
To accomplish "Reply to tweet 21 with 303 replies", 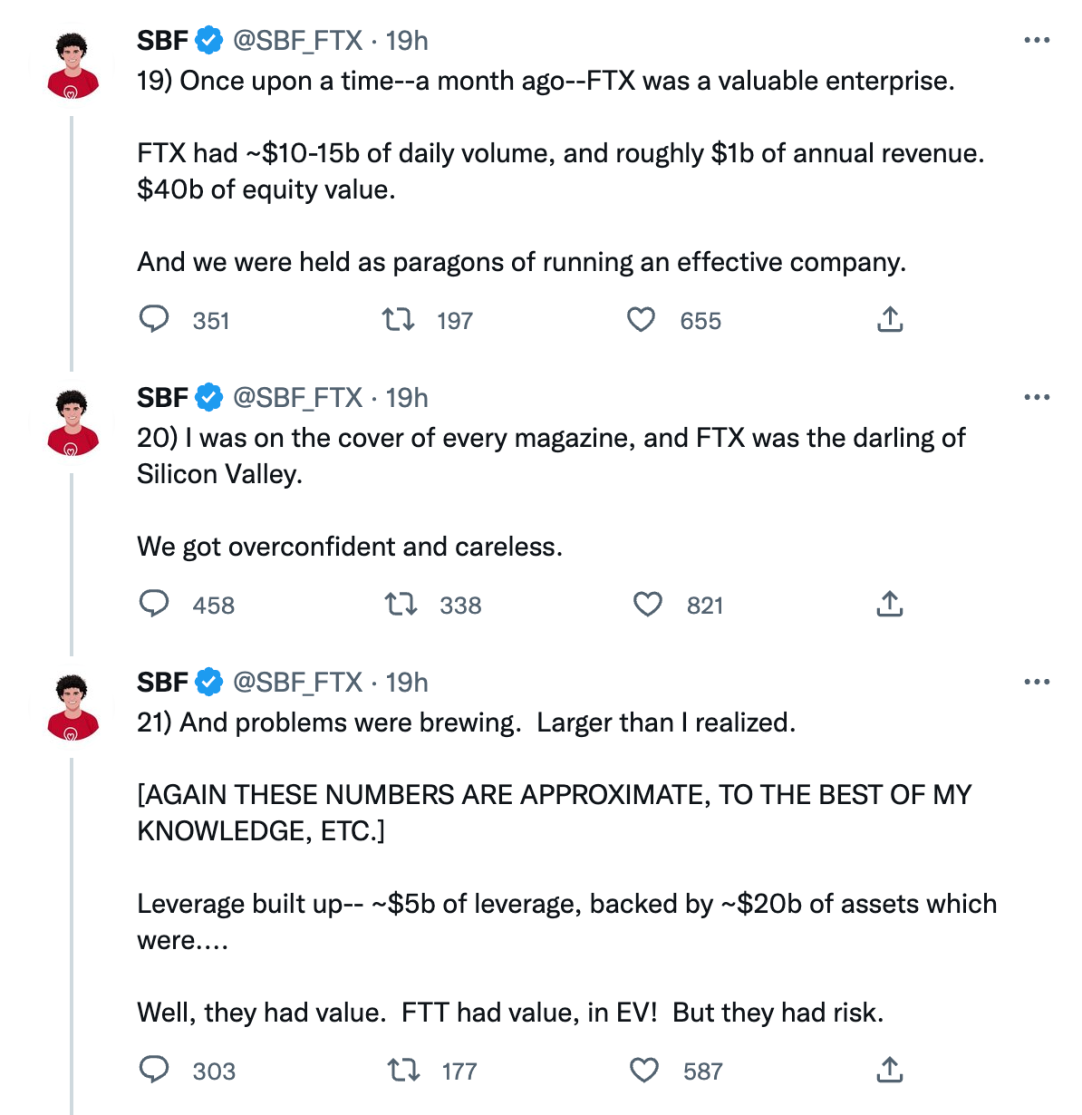I will [153, 1070].
